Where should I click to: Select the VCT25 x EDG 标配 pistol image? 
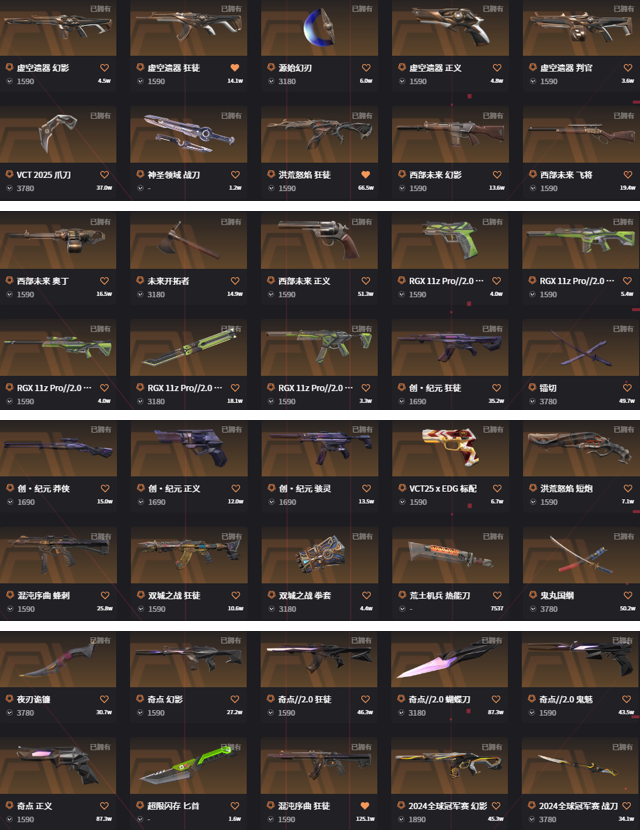450,448
